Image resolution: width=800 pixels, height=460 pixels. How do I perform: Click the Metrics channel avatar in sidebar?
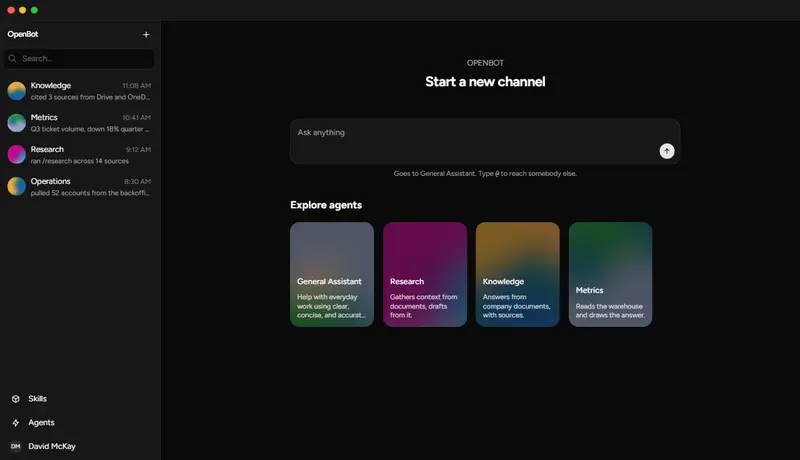click(16, 123)
